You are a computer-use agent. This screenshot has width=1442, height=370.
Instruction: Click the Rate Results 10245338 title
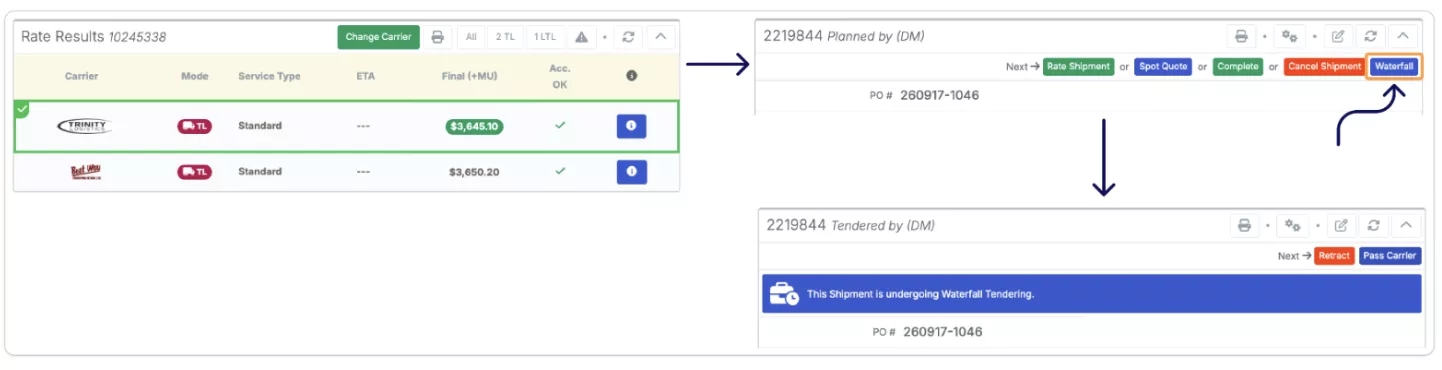[94, 37]
